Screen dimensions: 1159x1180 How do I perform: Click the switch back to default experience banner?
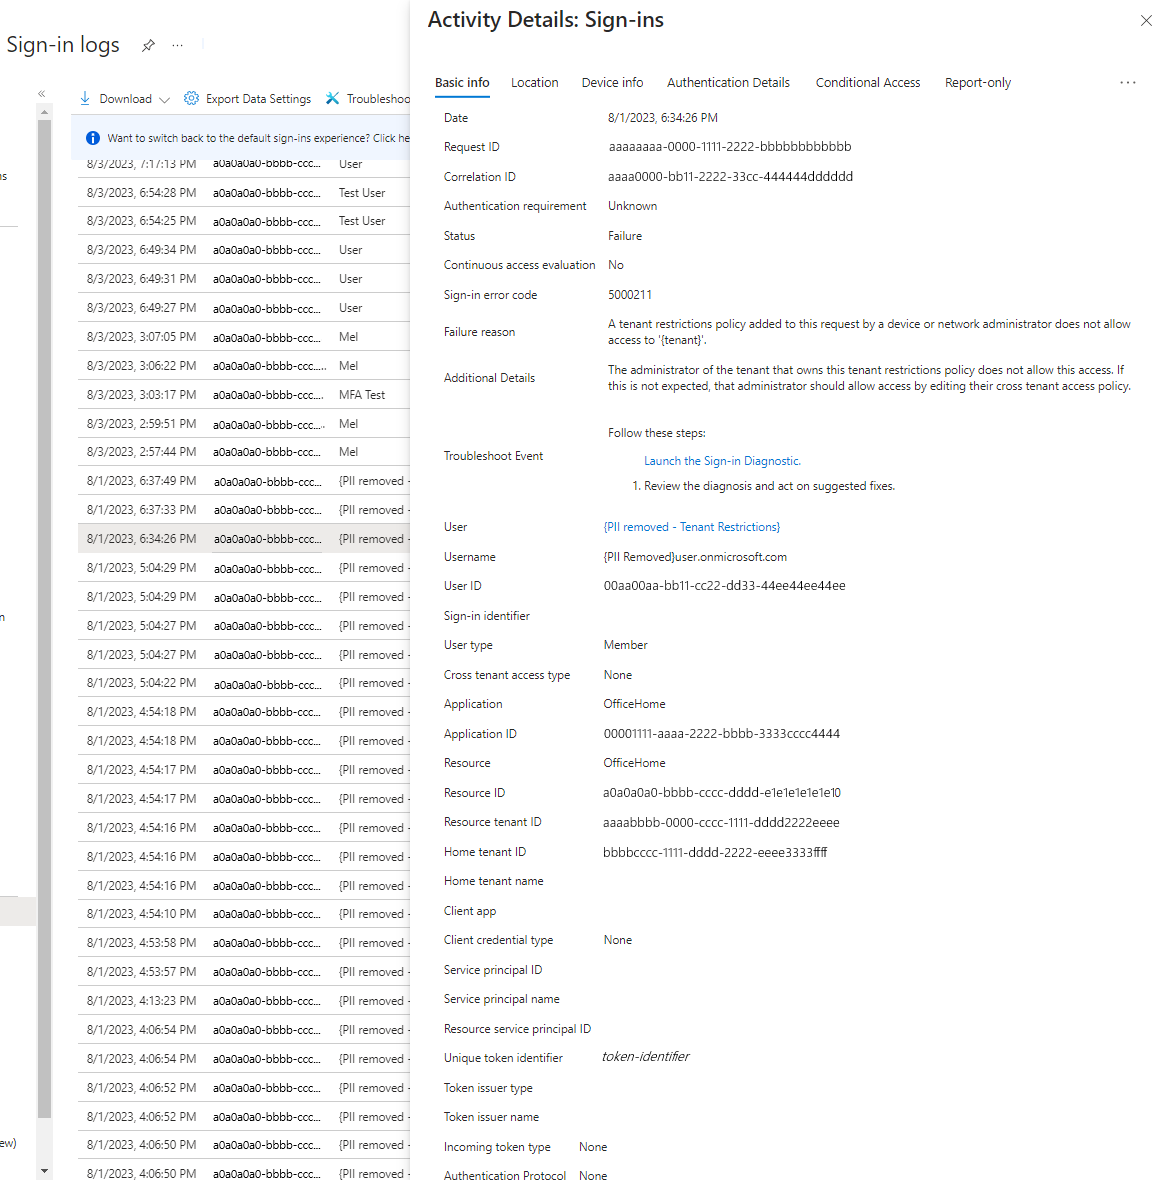pyautogui.click(x=241, y=138)
